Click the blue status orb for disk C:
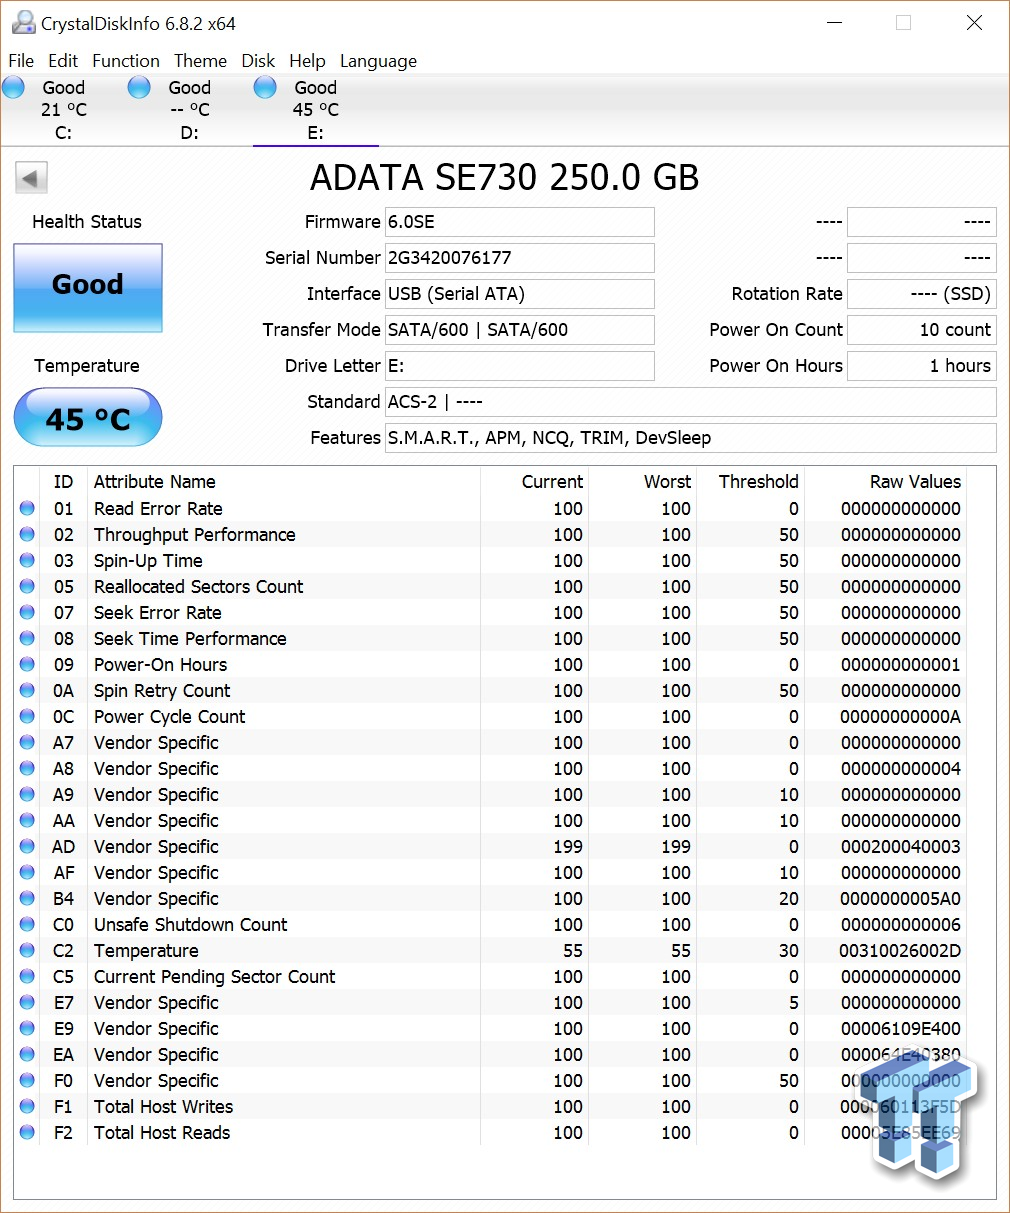The image size is (1010, 1213). [14, 88]
